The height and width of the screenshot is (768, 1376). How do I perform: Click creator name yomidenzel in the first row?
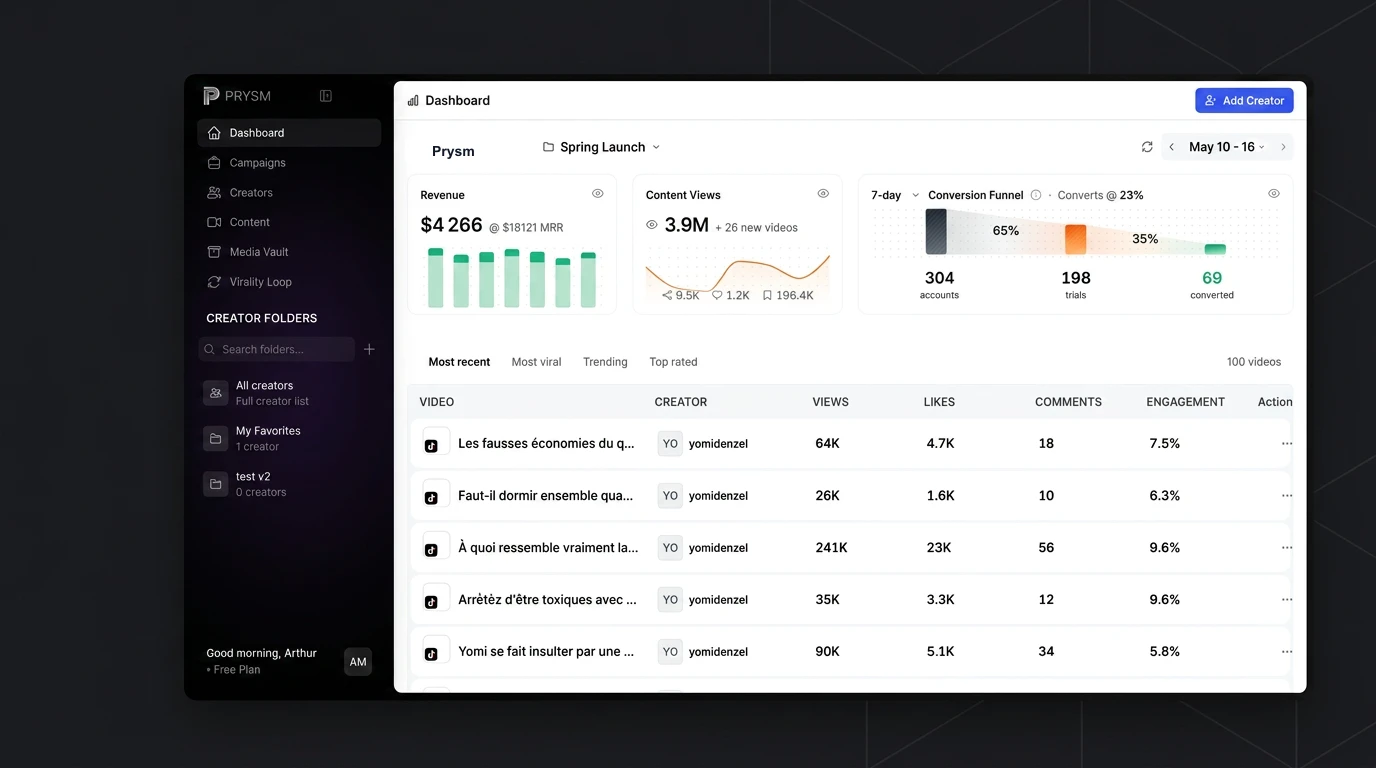pos(718,444)
